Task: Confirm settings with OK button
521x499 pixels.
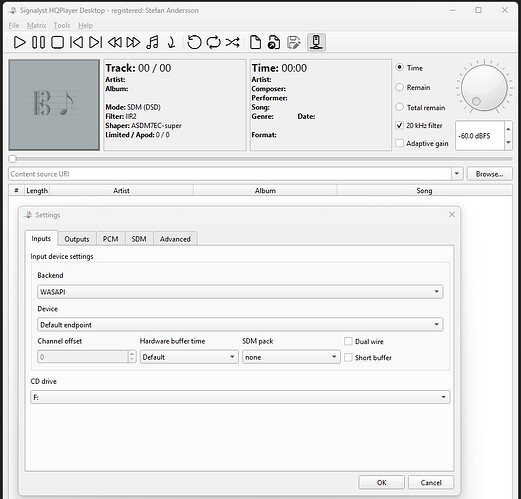Action: point(381,482)
